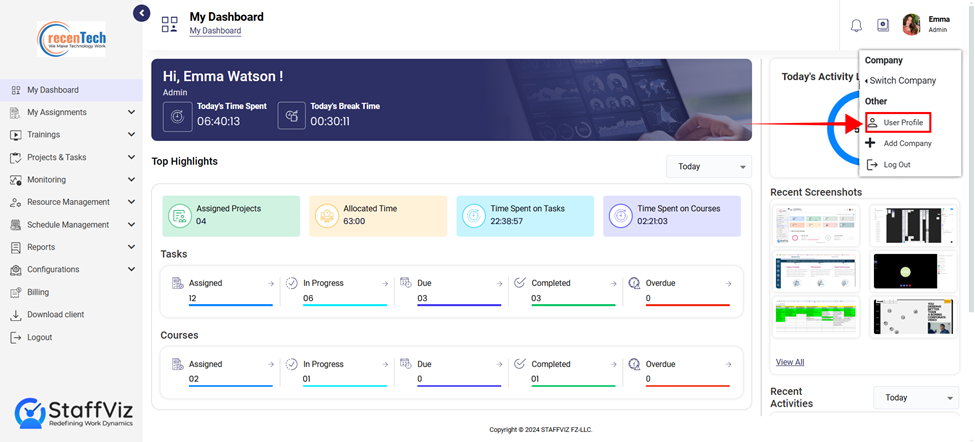Open the Time Spent on Courses card

coord(672,216)
